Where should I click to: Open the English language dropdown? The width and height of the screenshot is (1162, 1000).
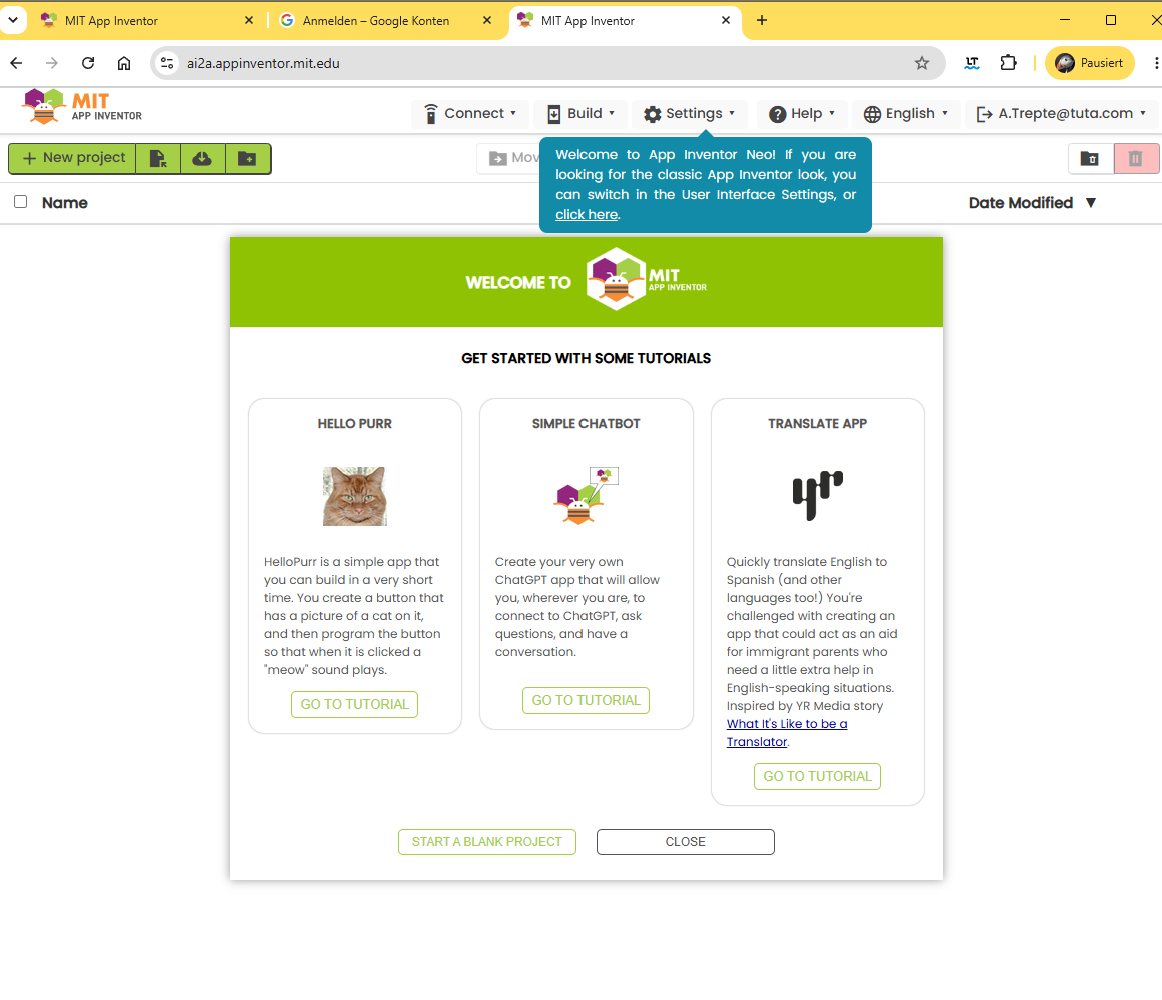pos(906,113)
